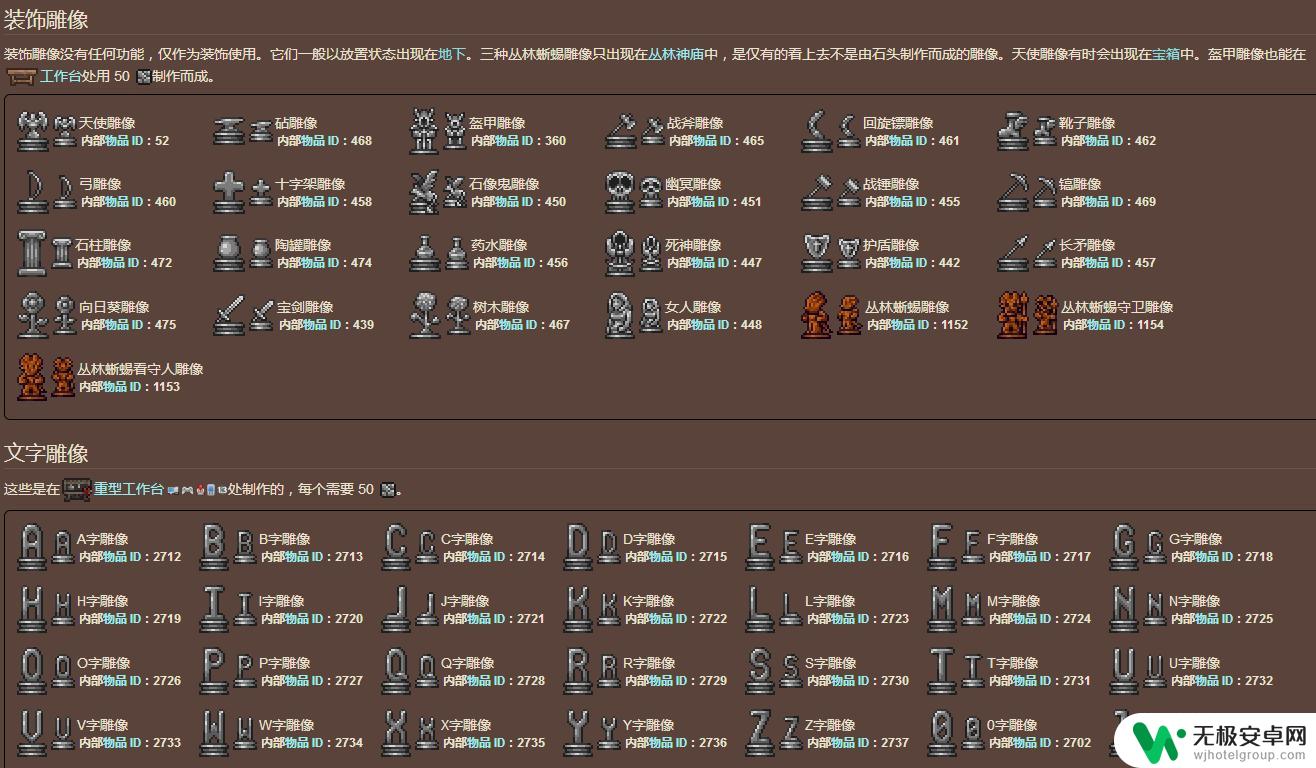This screenshot has width=1316, height=768.
Task: Open the 工作台 (Work Bench) link
Action: 61,77
